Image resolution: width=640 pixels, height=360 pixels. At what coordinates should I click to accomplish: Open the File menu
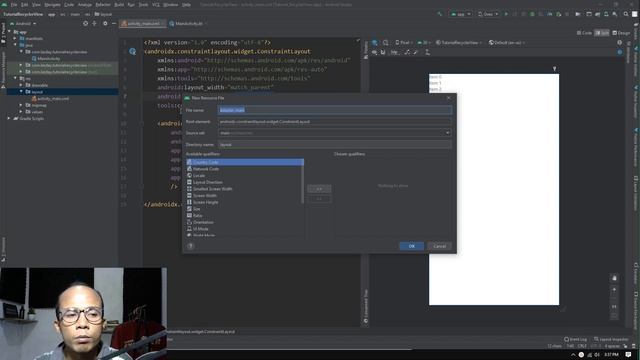point(14,4)
